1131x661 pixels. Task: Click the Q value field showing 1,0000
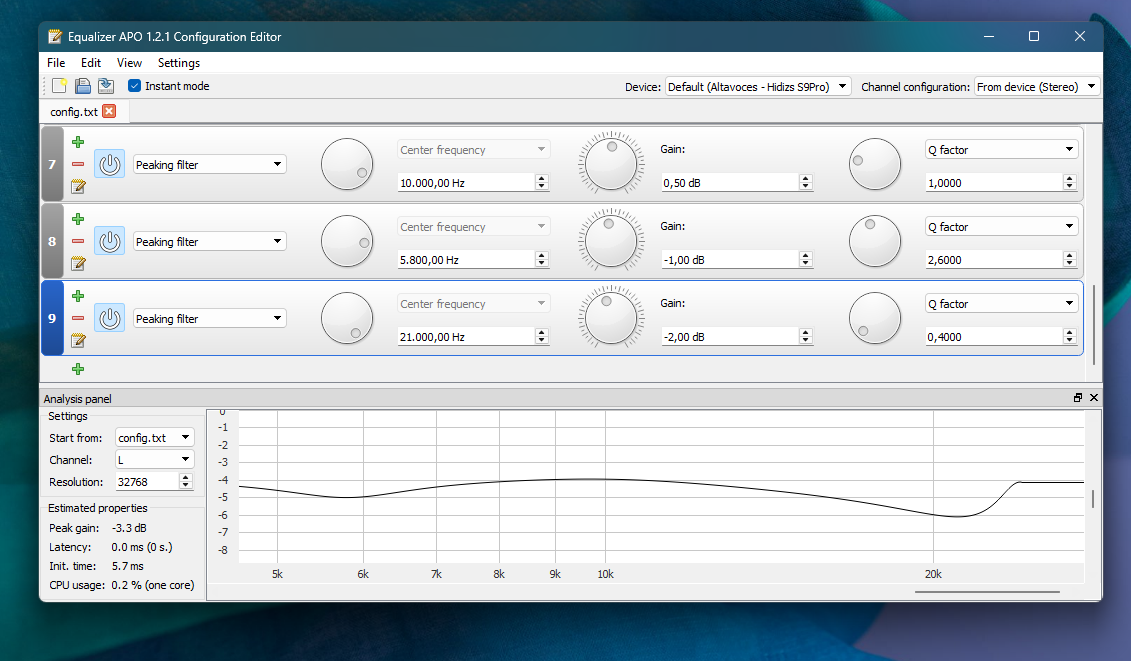pyautogui.click(x=994, y=183)
